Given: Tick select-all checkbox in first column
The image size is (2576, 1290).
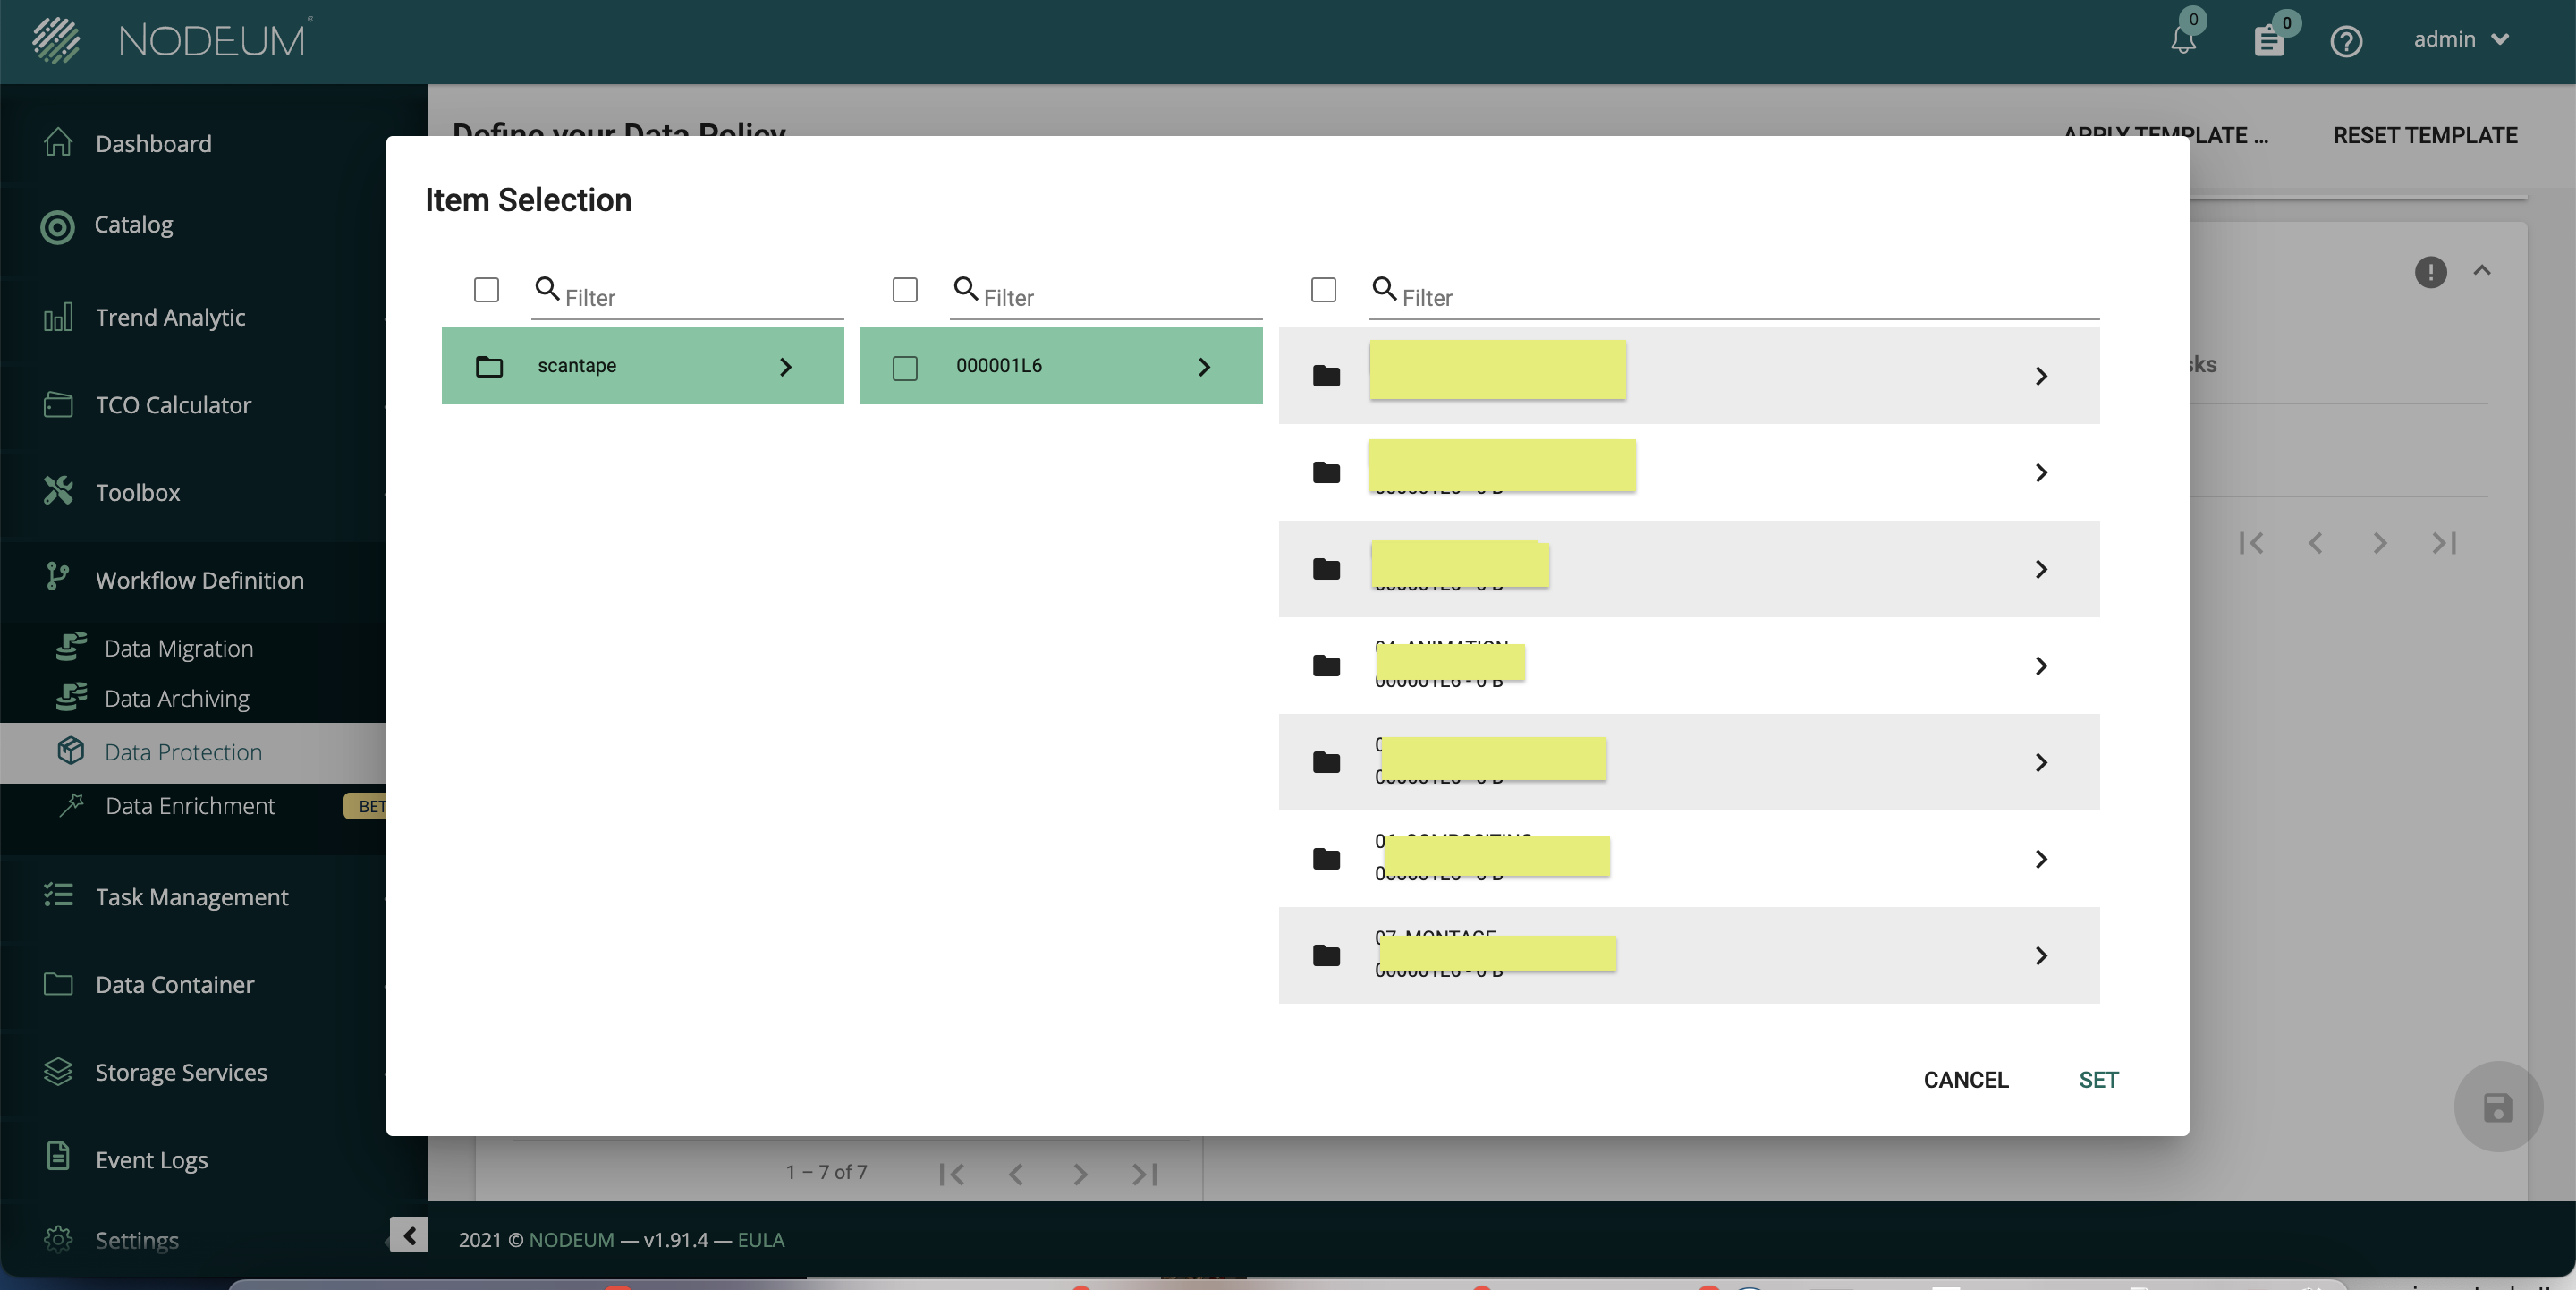Looking at the screenshot, I should point(486,290).
